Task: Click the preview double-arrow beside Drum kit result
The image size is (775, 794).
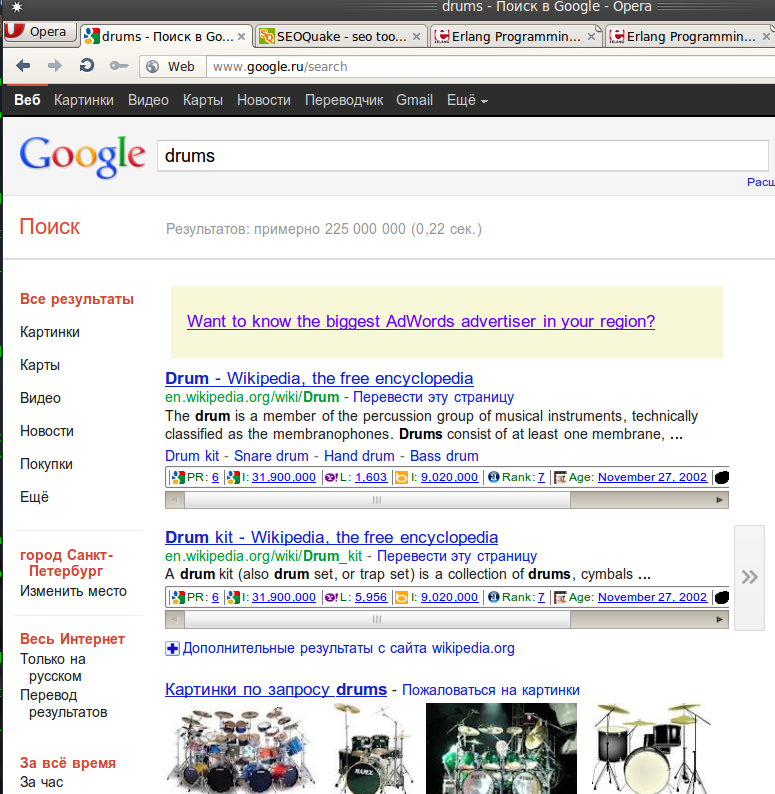Action: click(x=749, y=576)
